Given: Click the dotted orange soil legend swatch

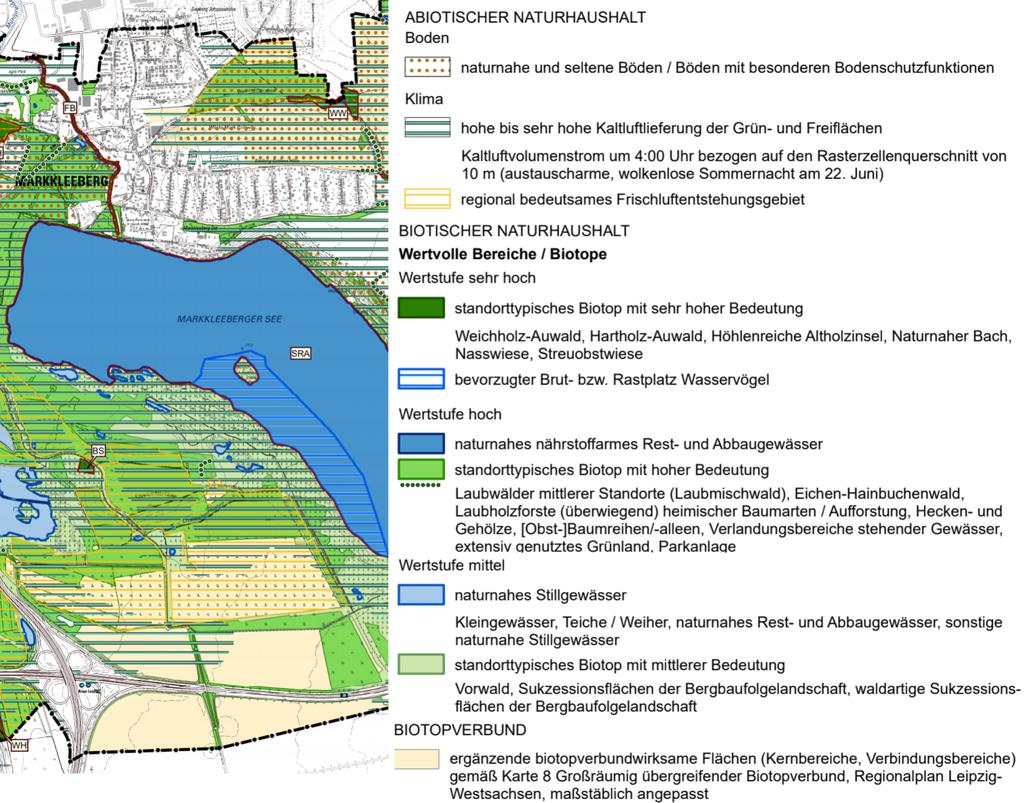Looking at the screenshot, I should [x=427, y=66].
